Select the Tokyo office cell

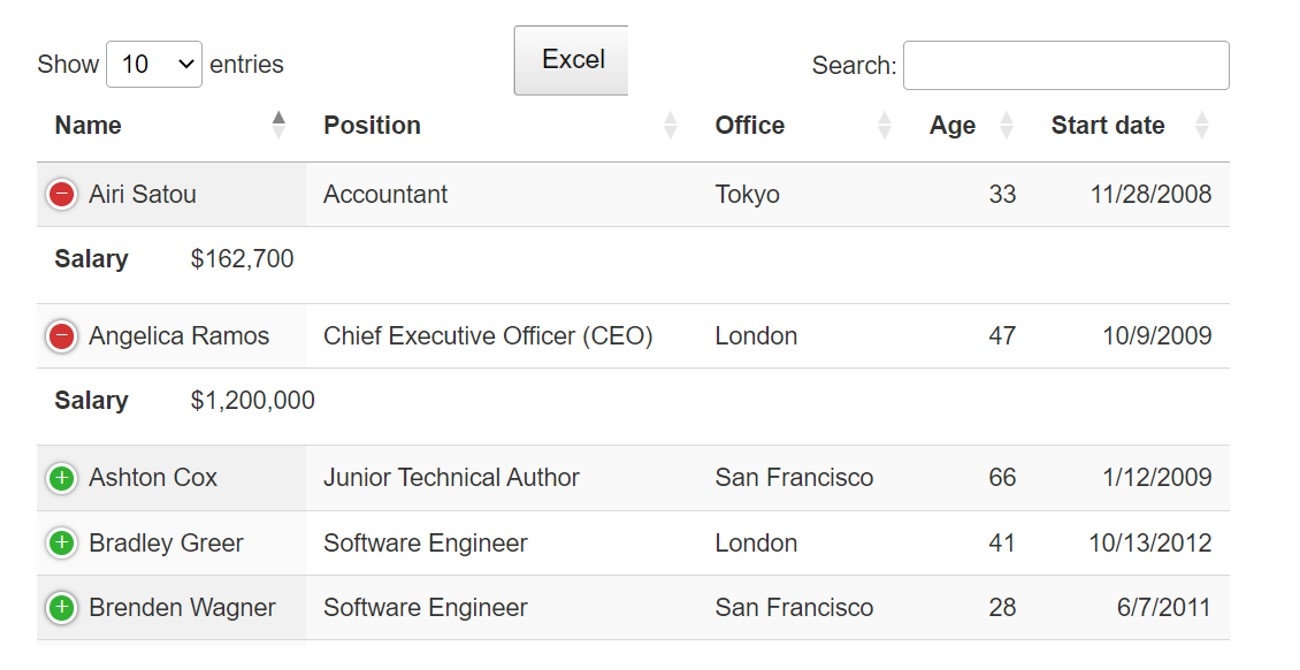747,194
